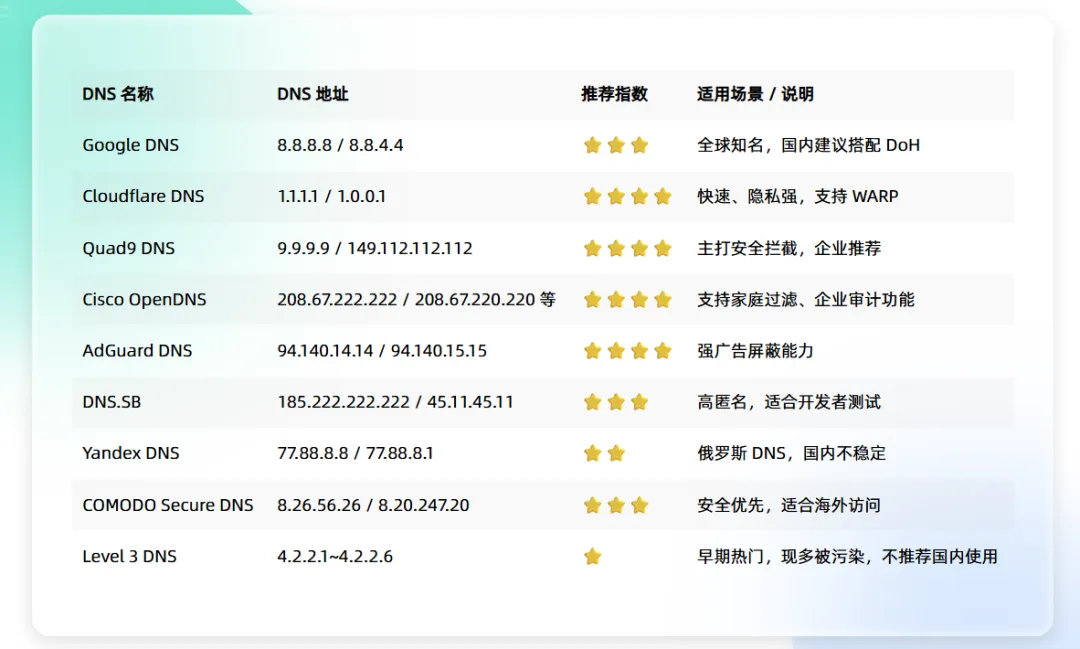The width and height of the screenshot is (1080, 649).
Task: Select the '1.1.1.1 / 1.0.0.1' address
Action: point(331,196)
